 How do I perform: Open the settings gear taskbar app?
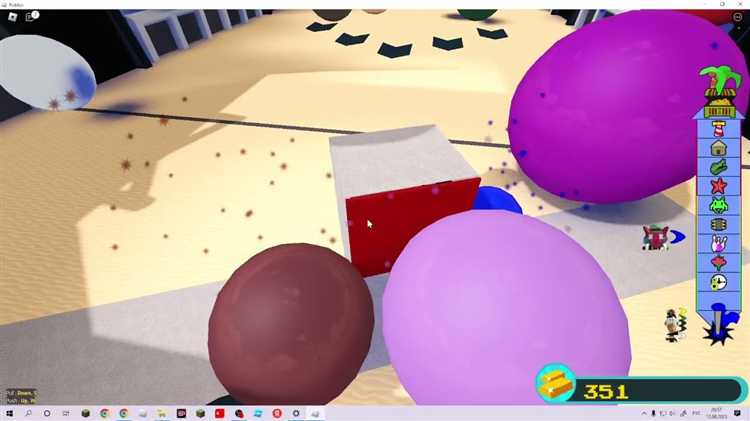pos(296,413)
